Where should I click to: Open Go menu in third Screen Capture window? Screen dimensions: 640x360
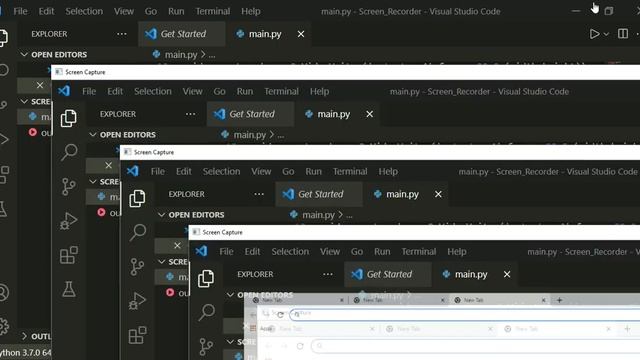tap(357, 251)
